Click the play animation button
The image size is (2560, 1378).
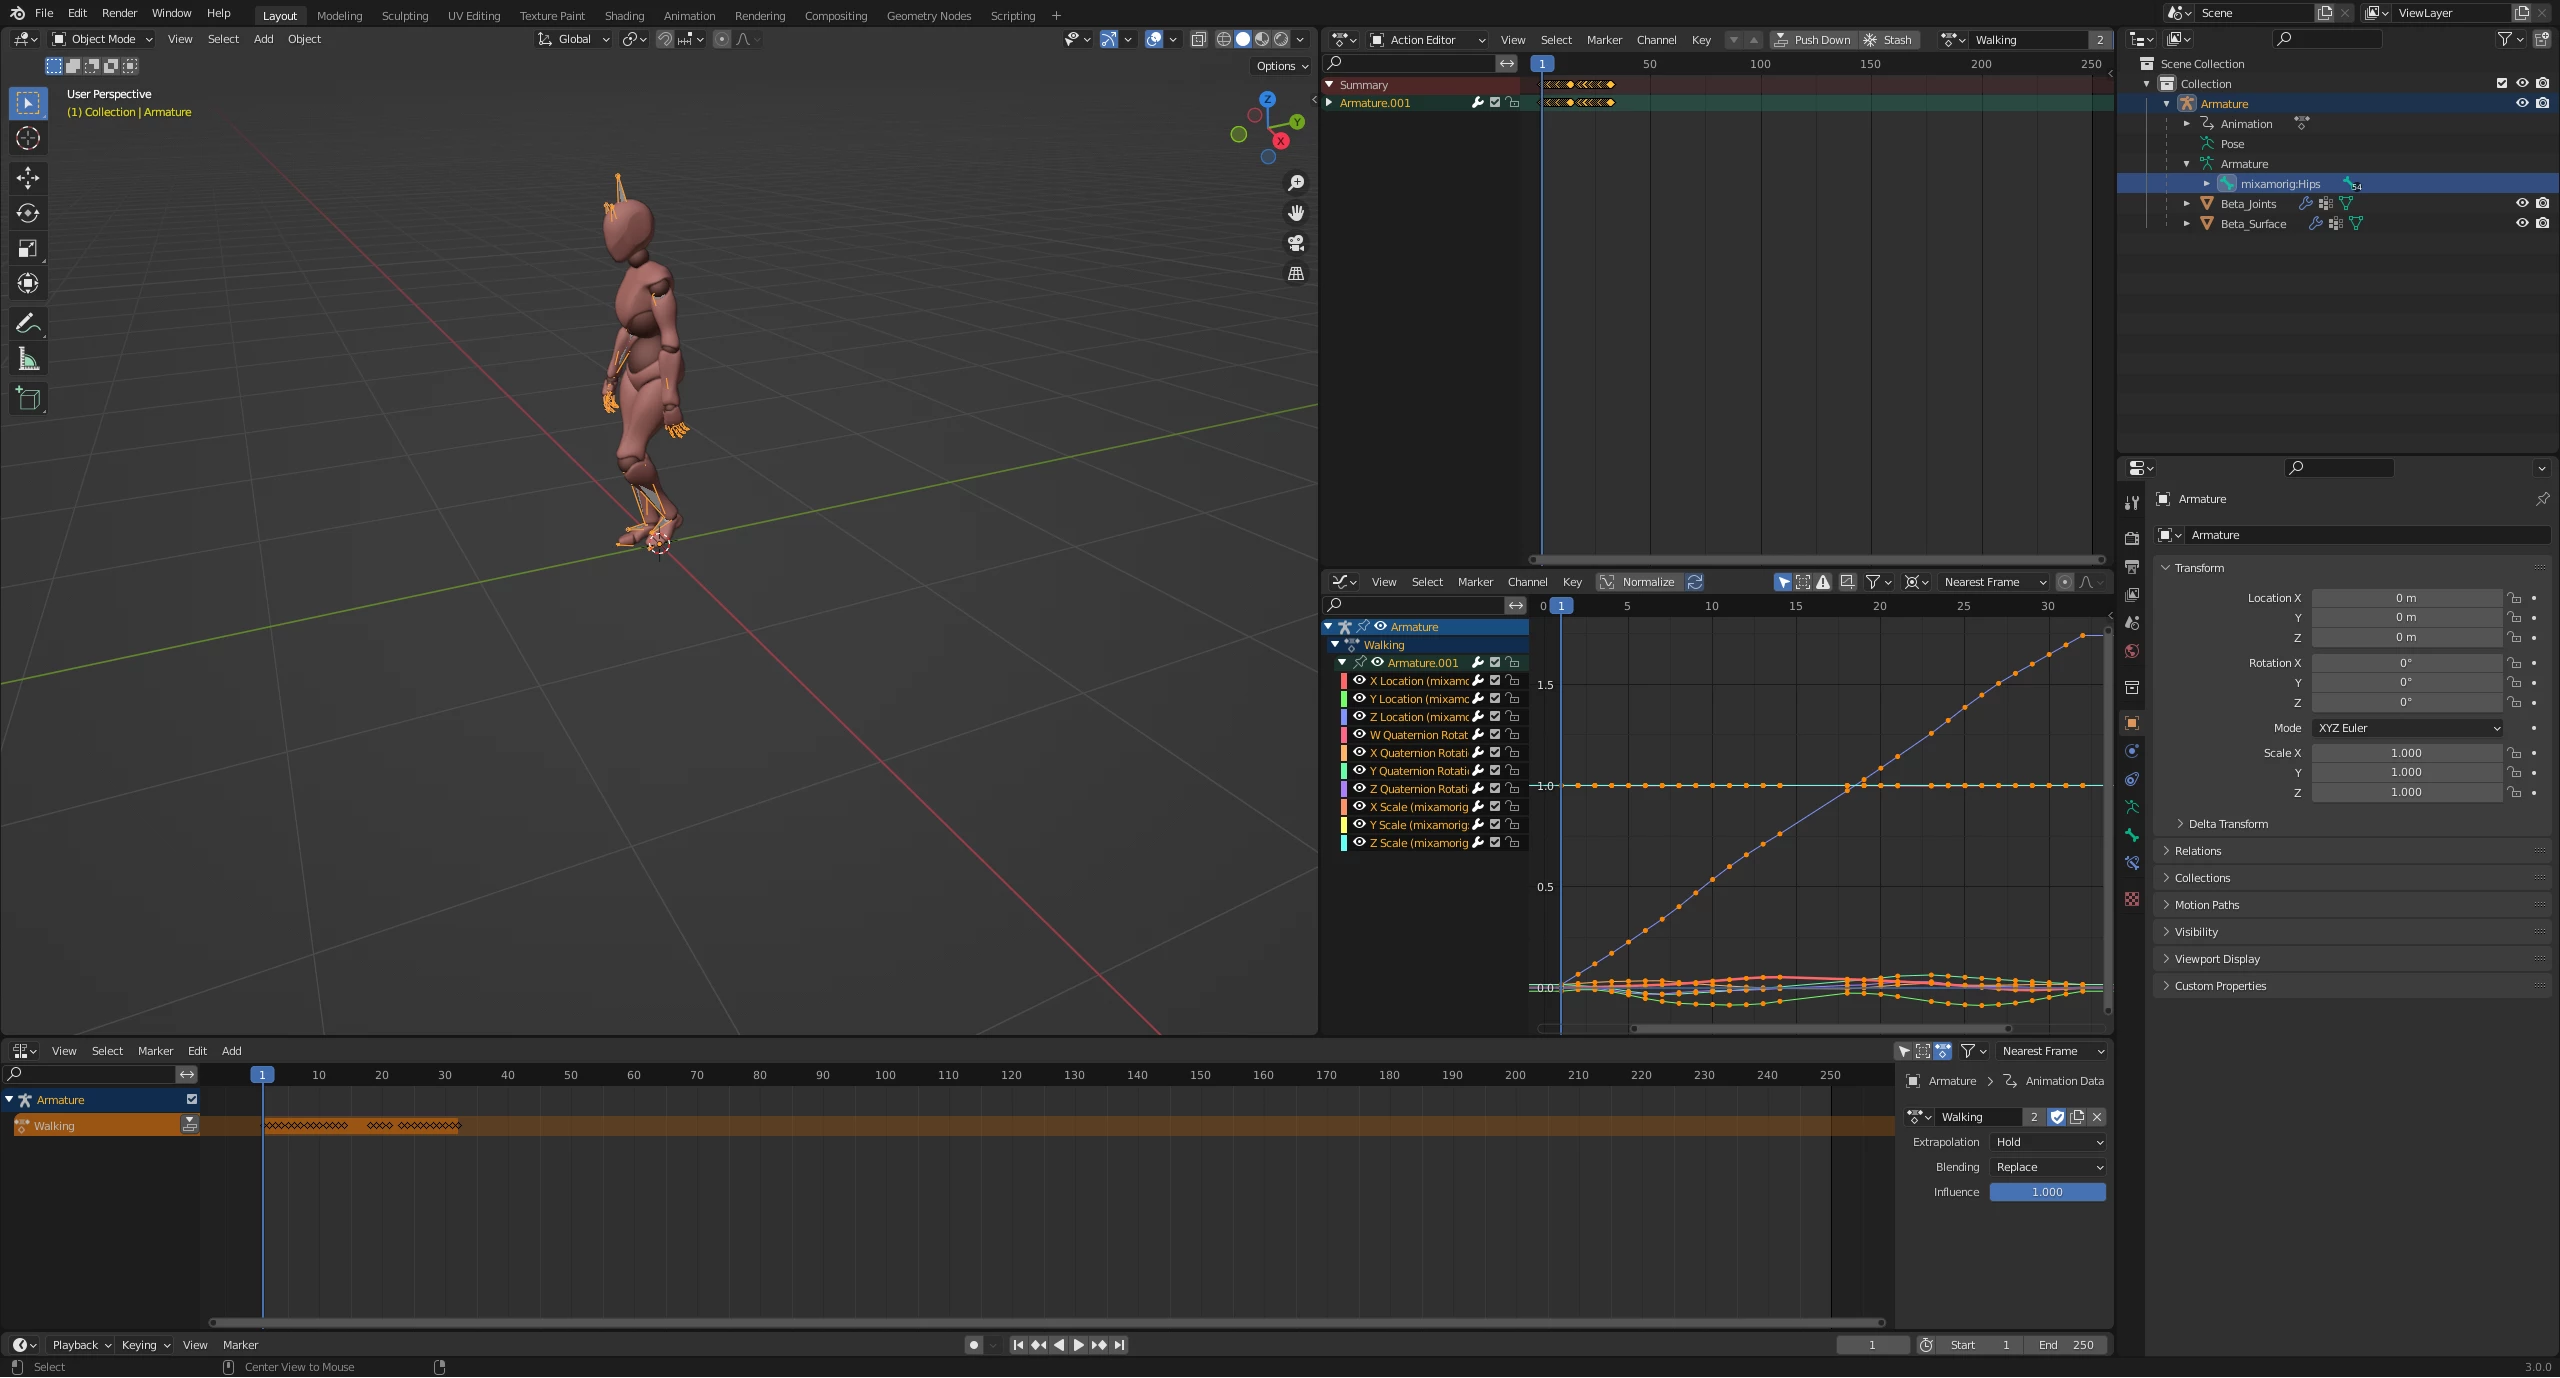click(1078, 1345)
